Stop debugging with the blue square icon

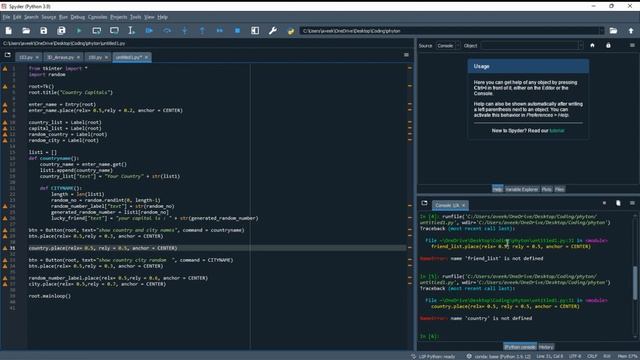(x=237, y=31)
